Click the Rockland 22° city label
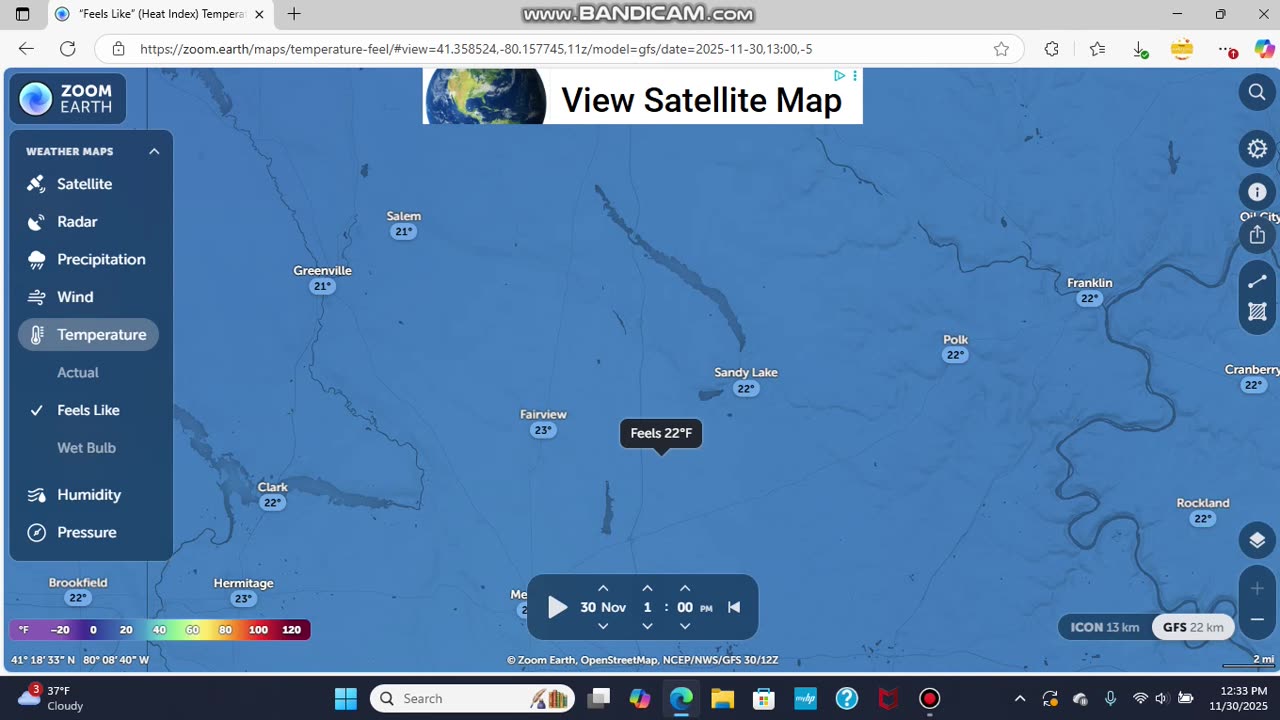This screenshot has height=720, width=1280. click(1203, 510)
